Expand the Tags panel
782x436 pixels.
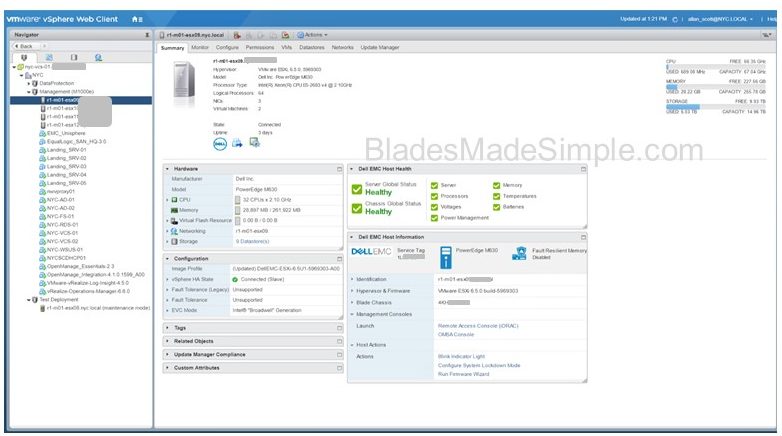coord(168,328)
